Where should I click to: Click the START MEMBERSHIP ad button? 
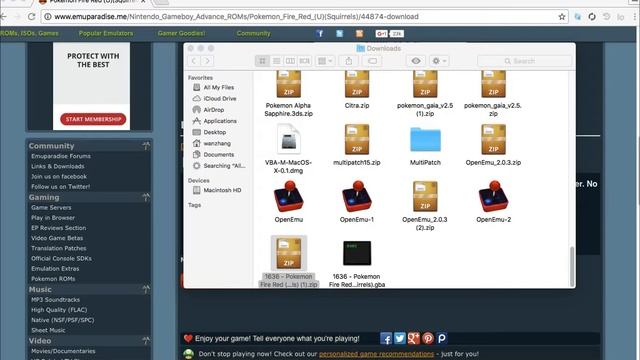click(93, 119)
